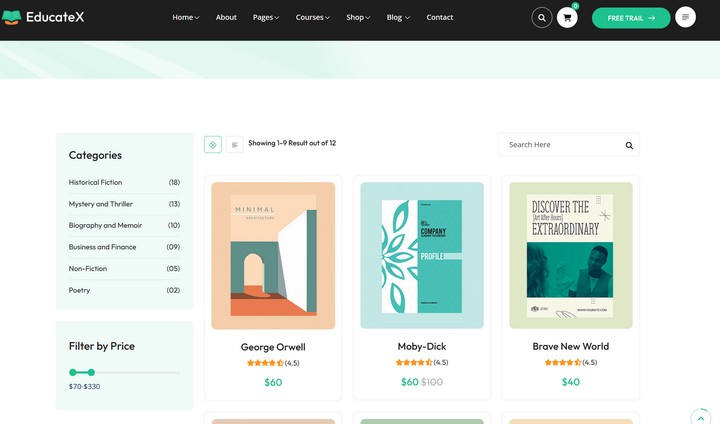
Task: Go to the About page
Action: tap(226, 17)
